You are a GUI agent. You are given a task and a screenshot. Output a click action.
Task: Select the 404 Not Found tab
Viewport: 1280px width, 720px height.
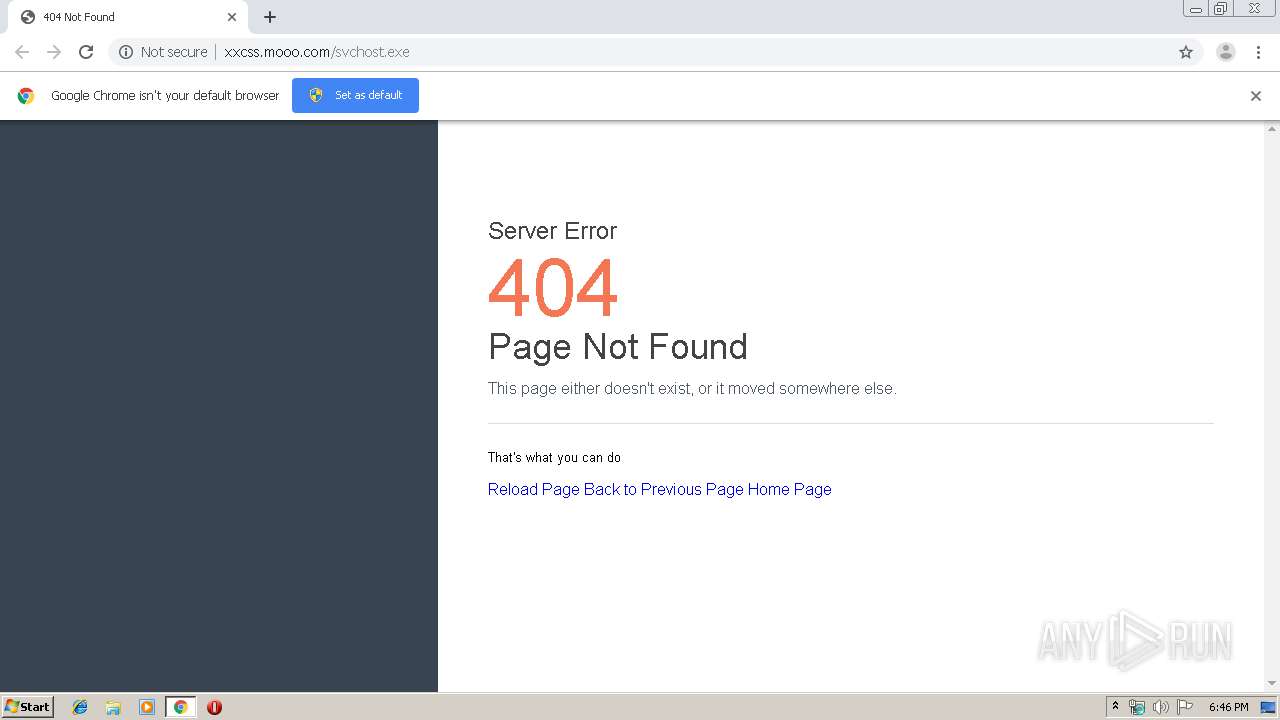click(x=128, y=17)
